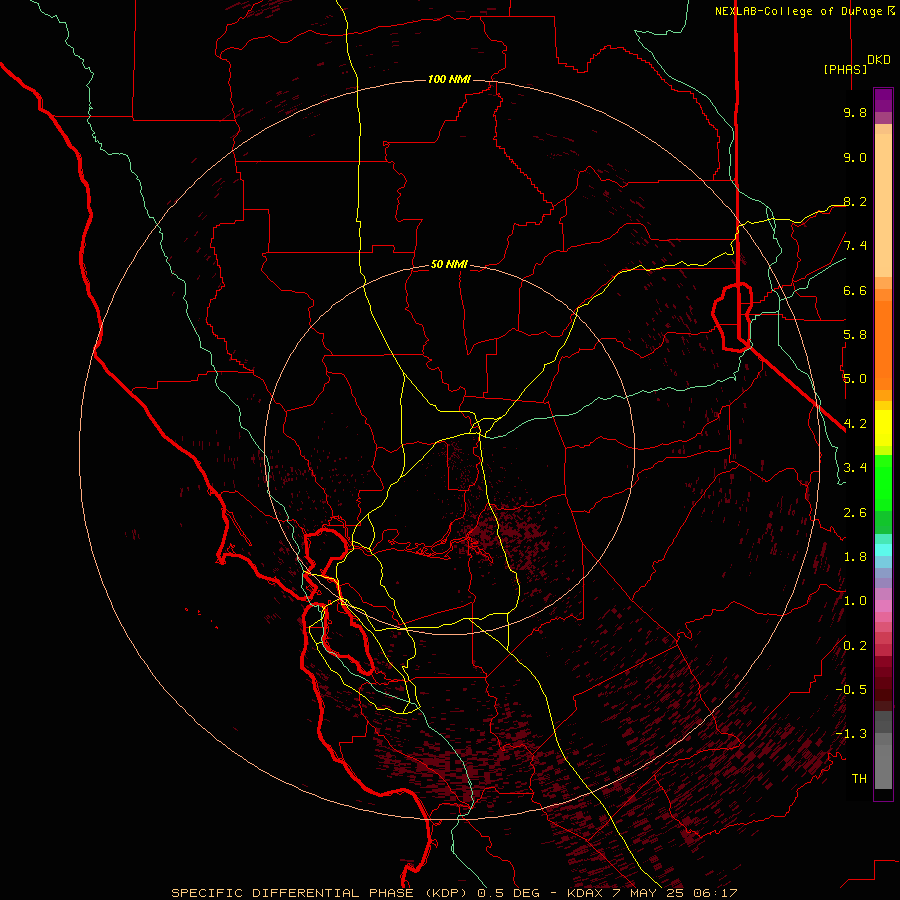Click the 5.0 legend value
This screenshot has height=900, width=900.
pyautogui.click(x=855, y=379)
